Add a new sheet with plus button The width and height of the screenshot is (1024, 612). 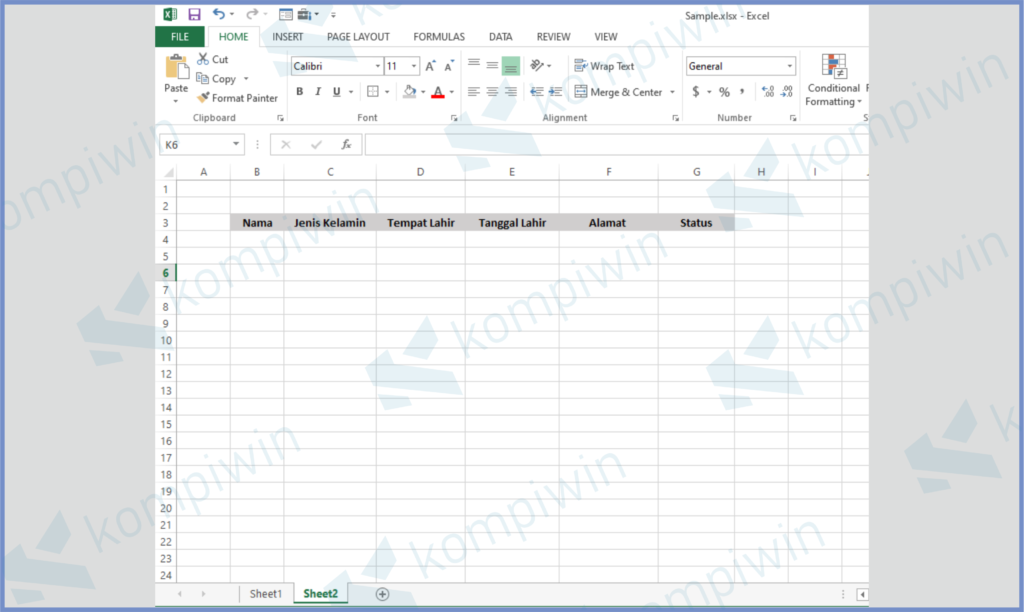point(382,594)
